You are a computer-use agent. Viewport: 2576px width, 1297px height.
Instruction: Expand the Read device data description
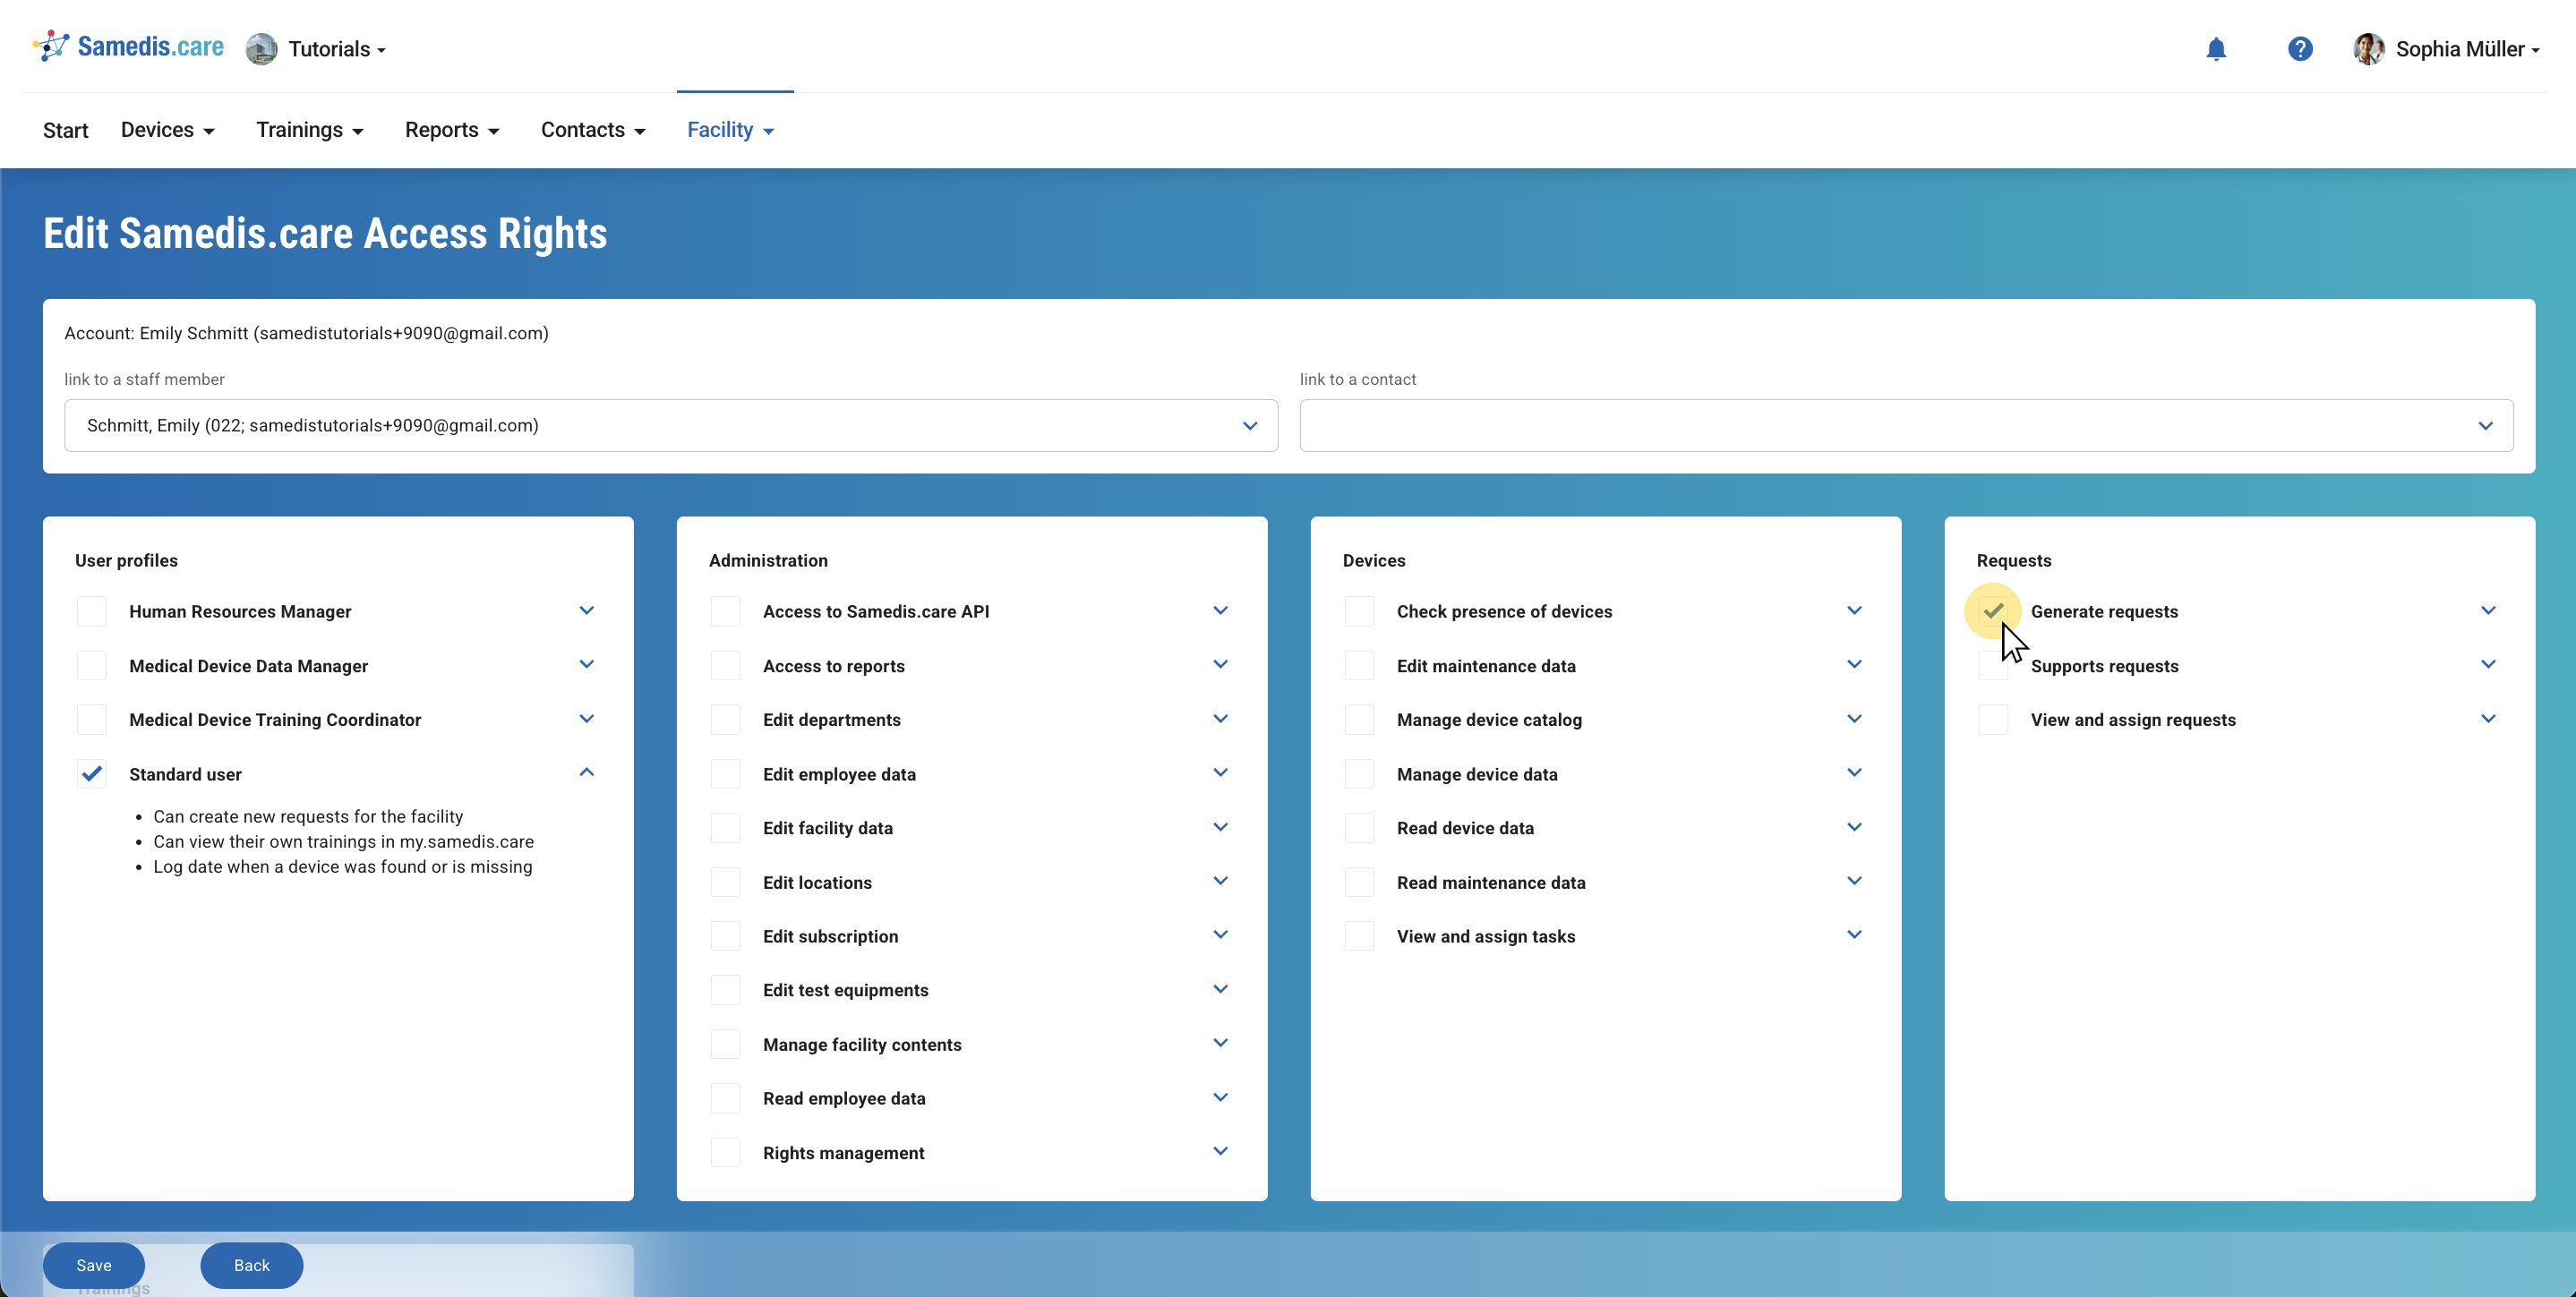[x=1855, y=827]
